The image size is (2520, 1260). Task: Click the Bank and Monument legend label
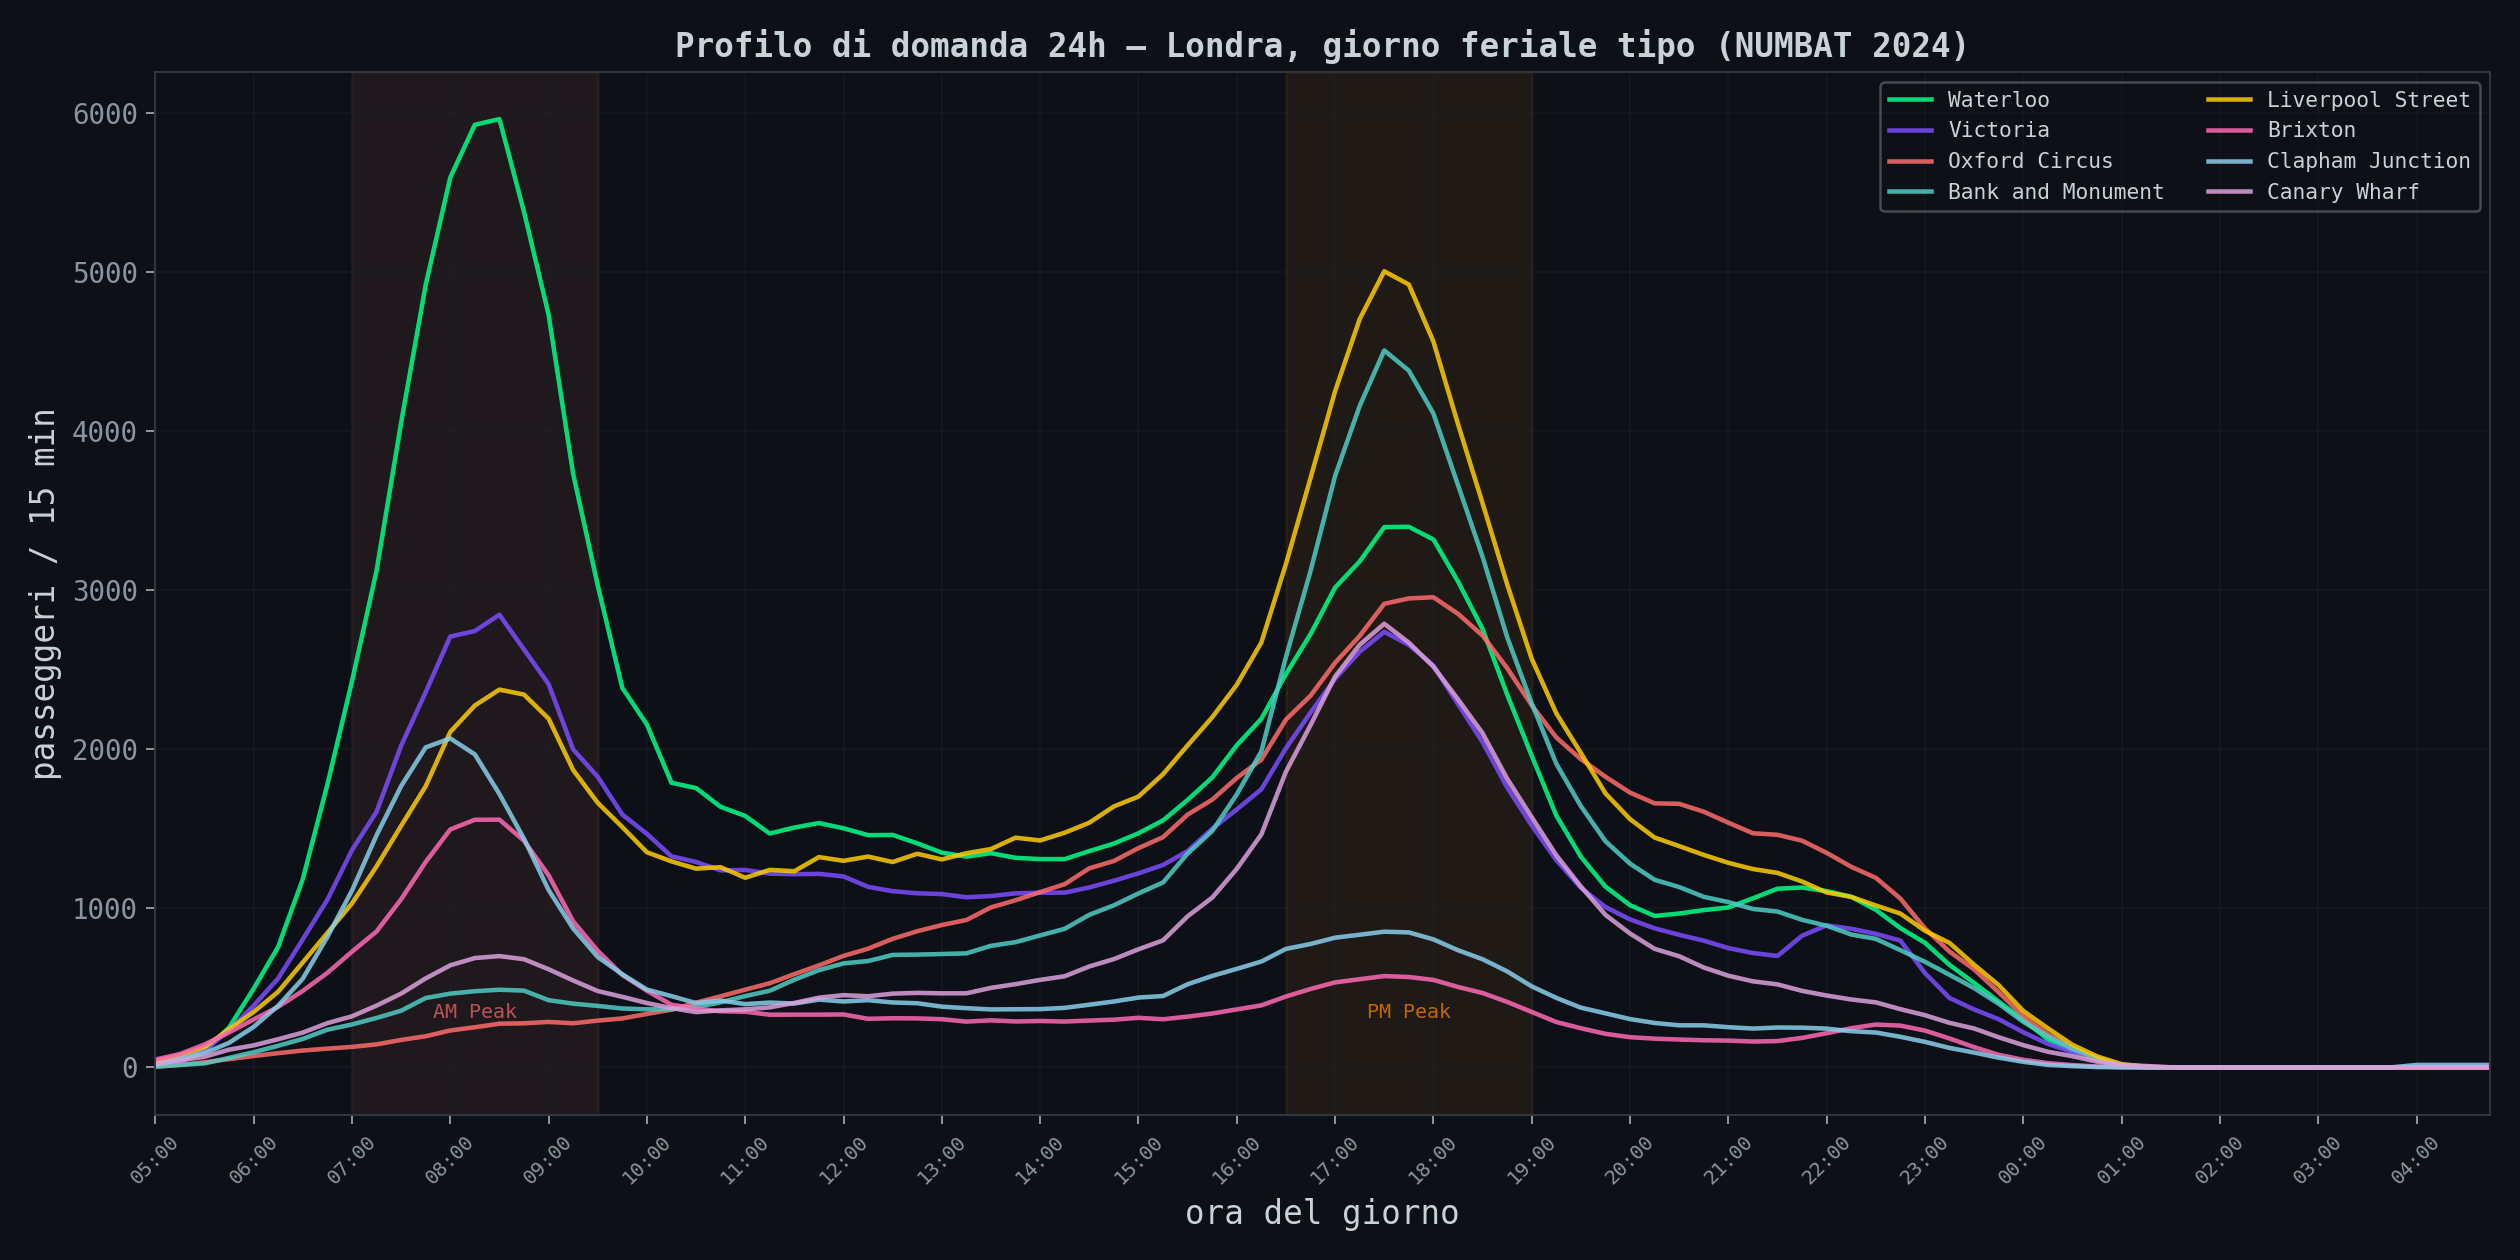(2054, 192)
